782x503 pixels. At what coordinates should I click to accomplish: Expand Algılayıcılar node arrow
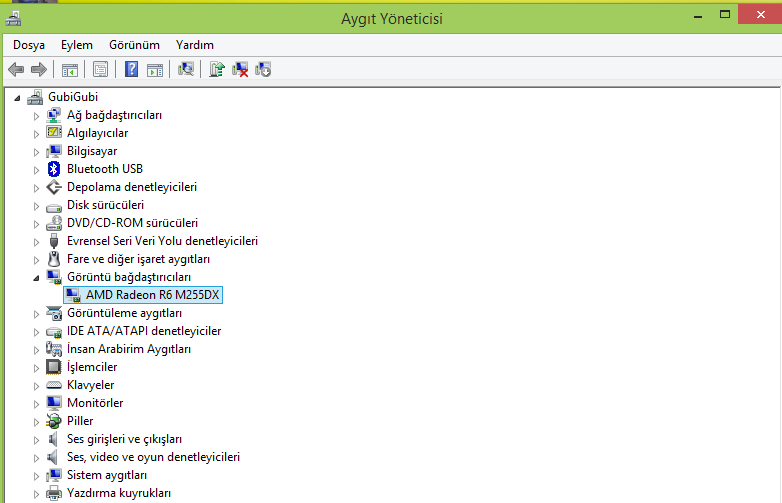(x=36, y=134)
